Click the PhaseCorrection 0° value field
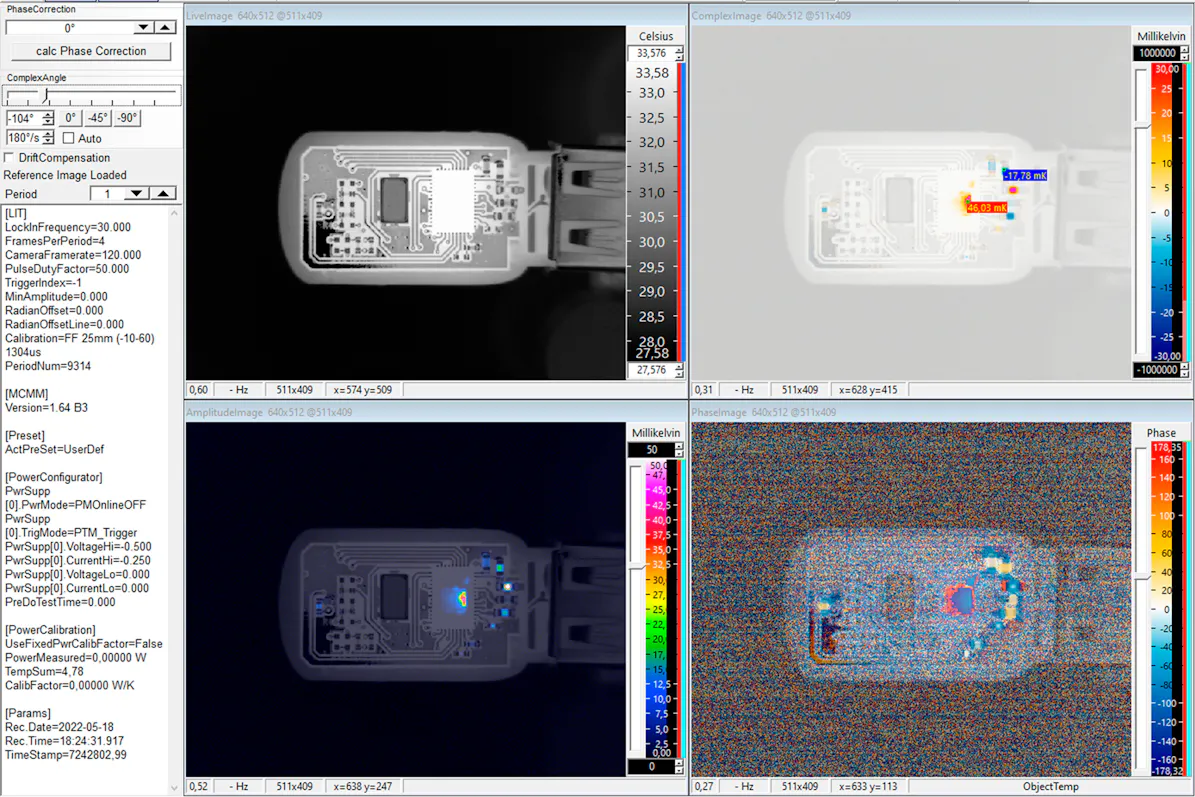This screenshot has width=1195, height=797. pyautogui.click(x=69, y=27)
